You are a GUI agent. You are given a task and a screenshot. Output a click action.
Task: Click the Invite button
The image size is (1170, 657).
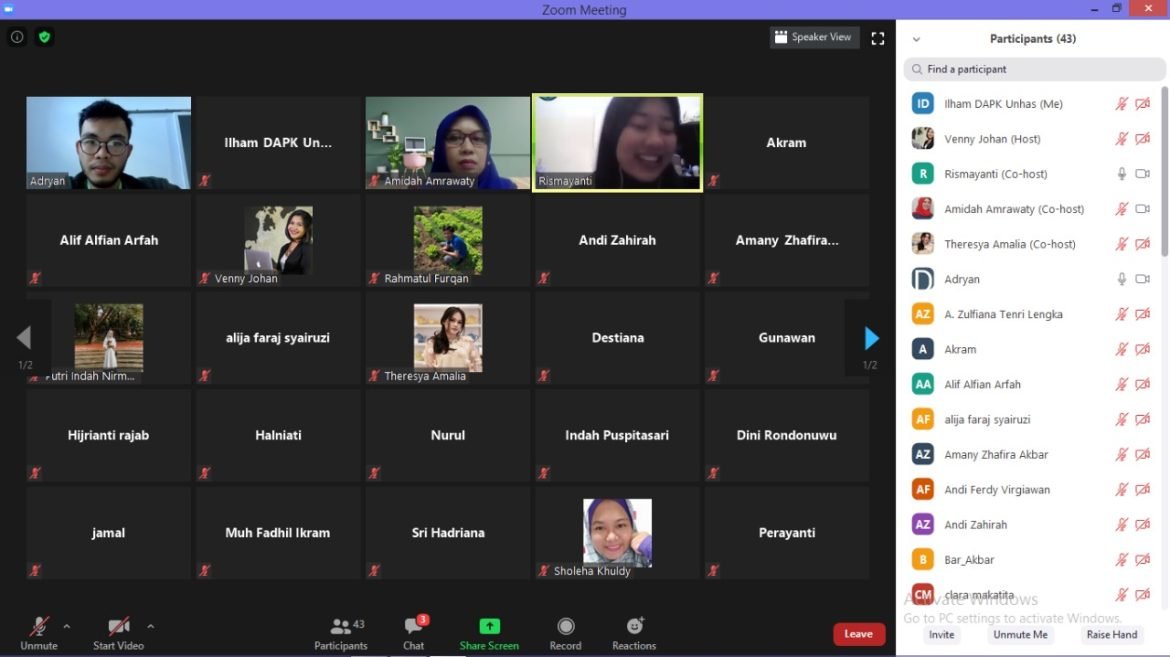(x=941, y=635)
